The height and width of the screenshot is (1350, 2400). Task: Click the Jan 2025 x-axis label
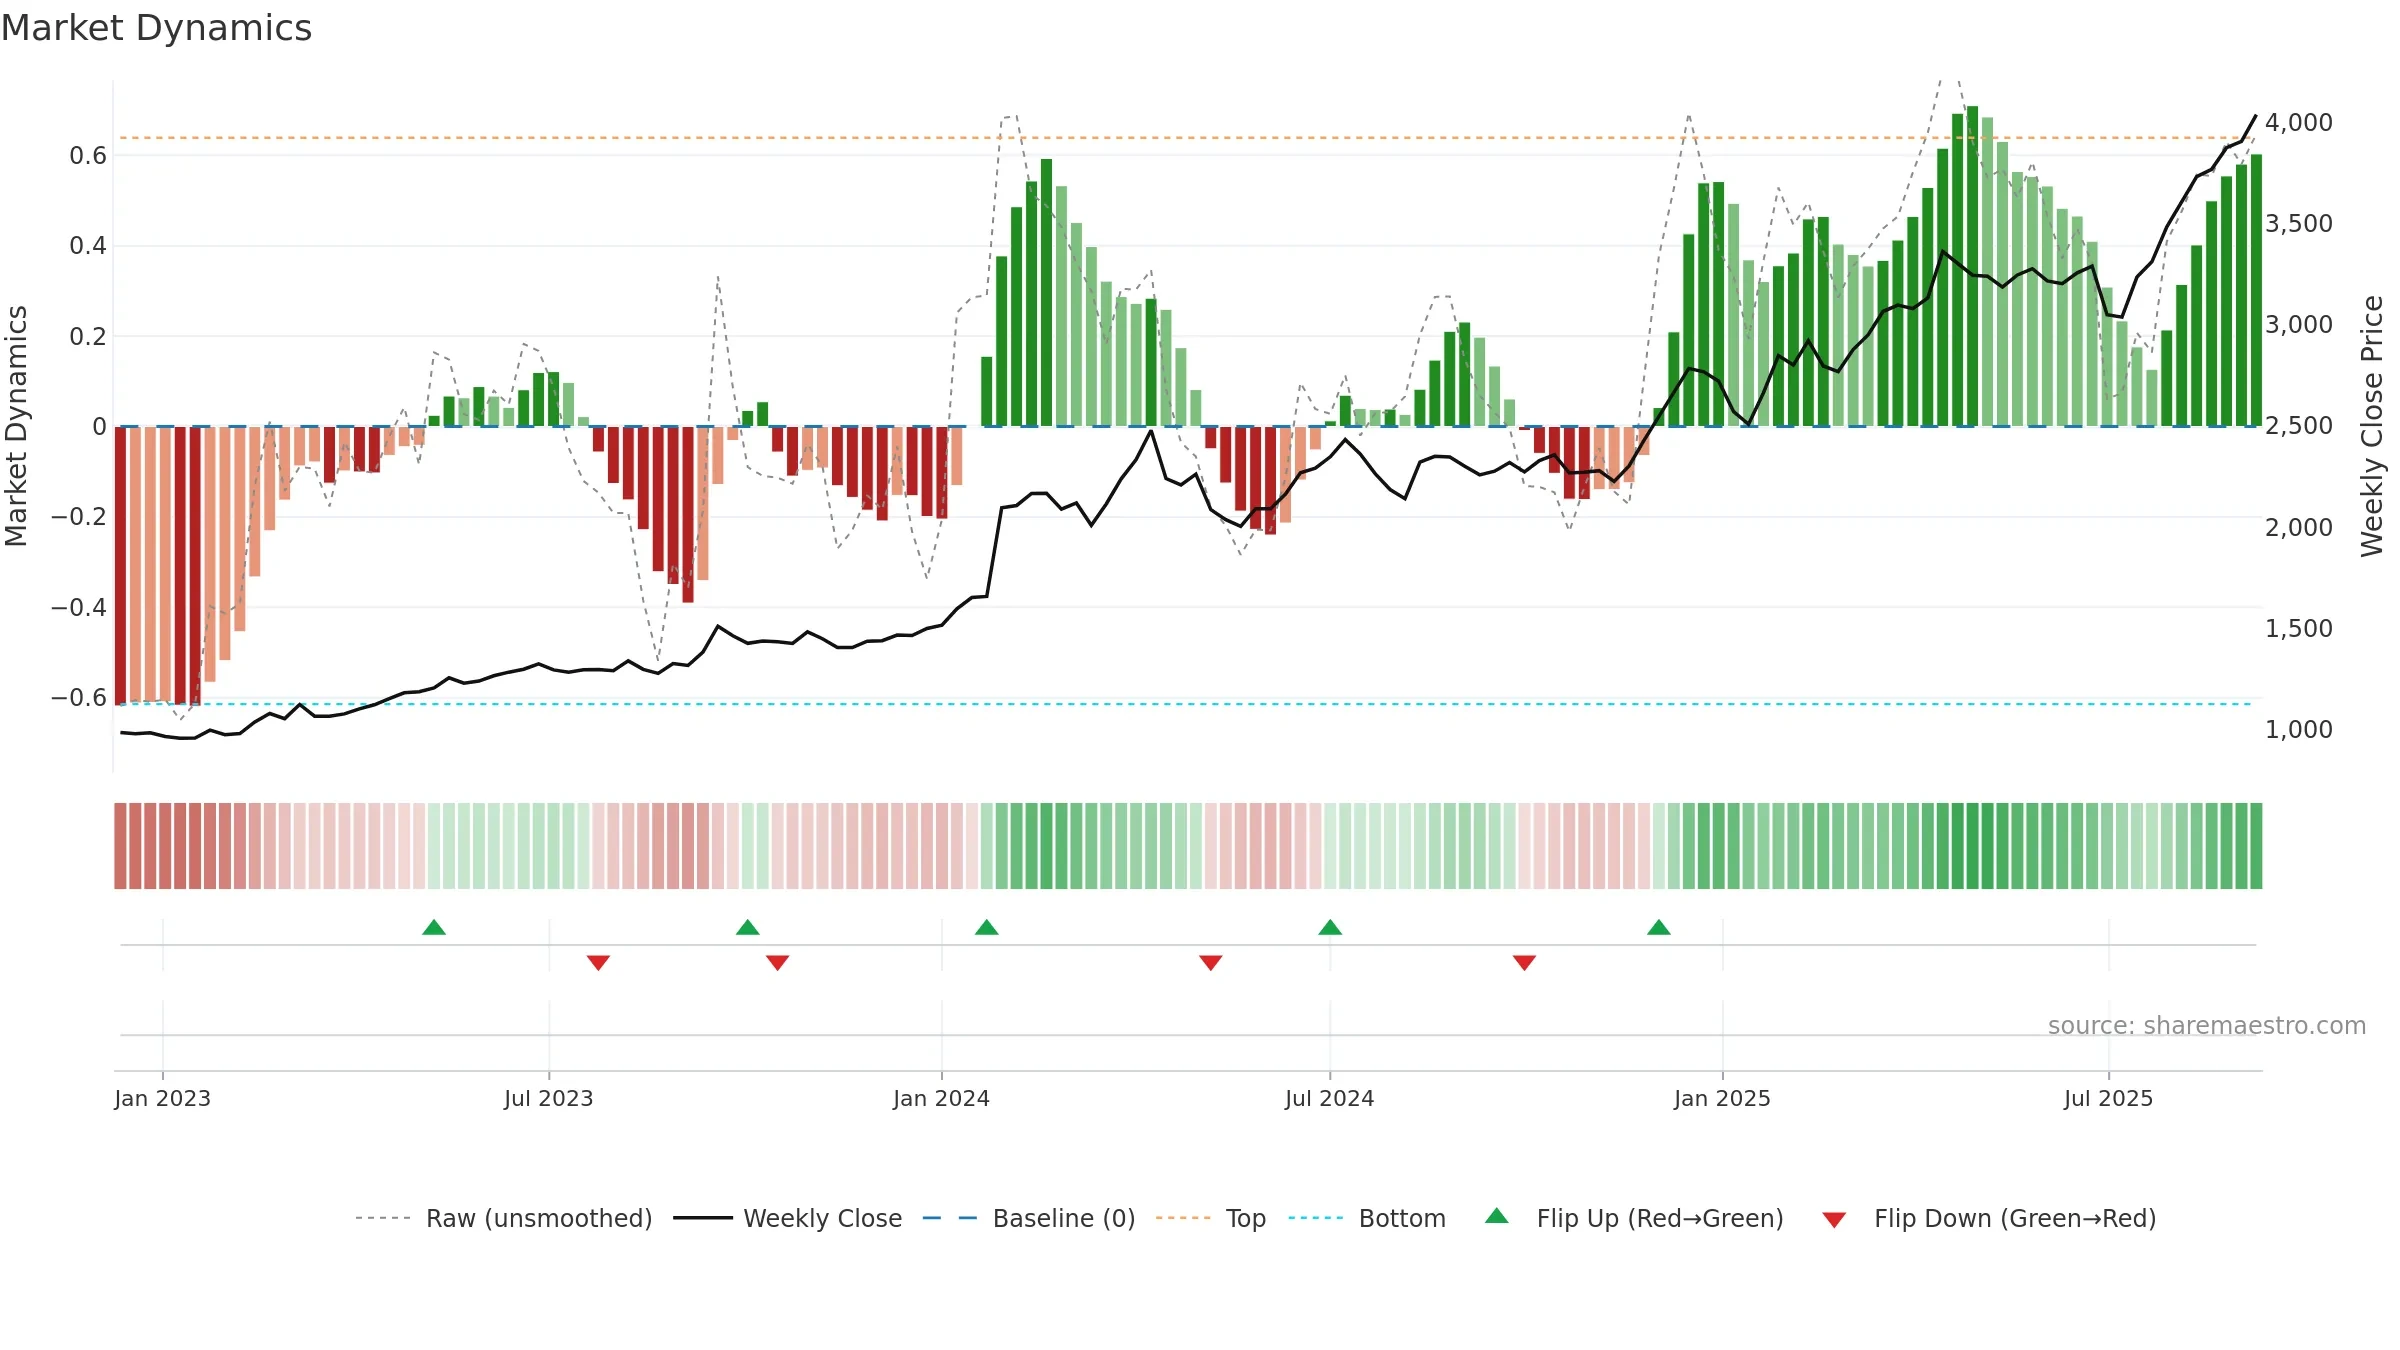point(1722,1098)
